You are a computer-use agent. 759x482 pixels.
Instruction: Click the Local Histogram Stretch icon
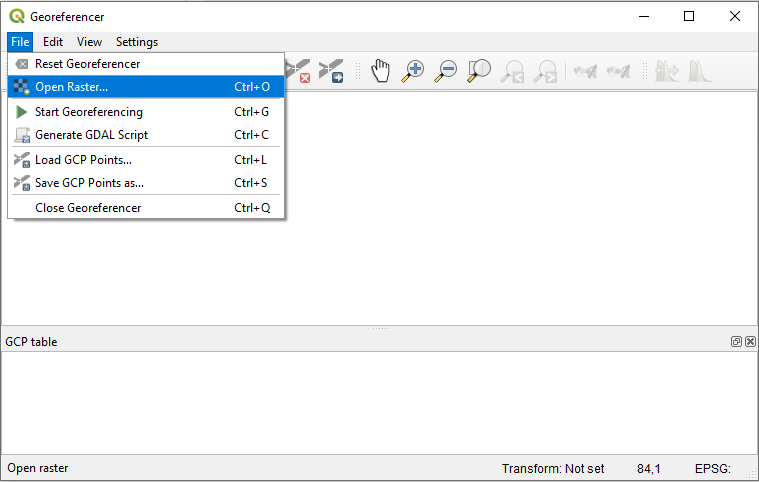(x=699, y=71)
